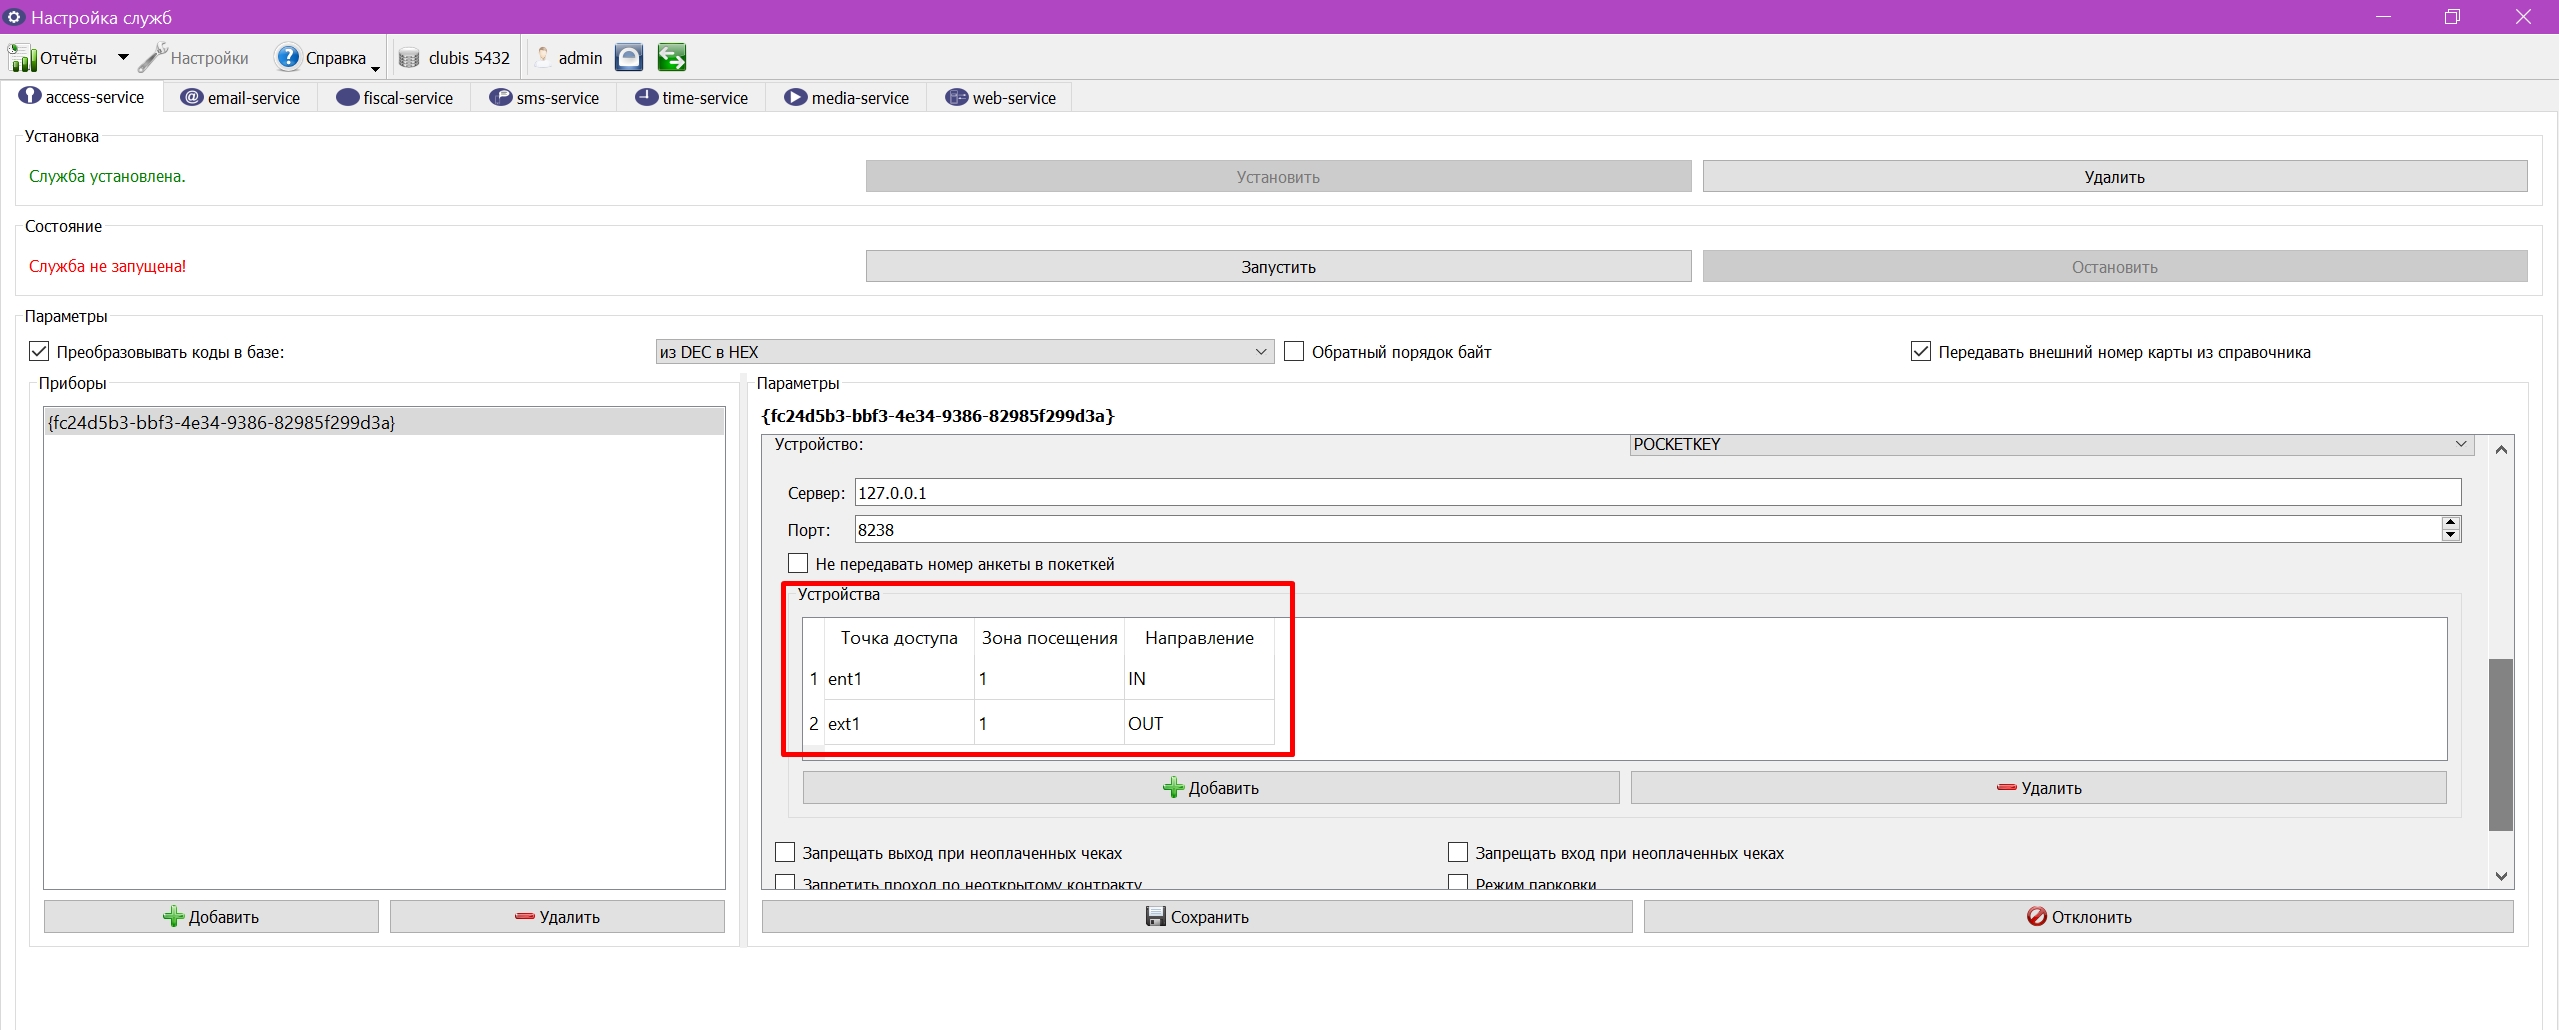Switch to the web-service tab
Screen dimensions: 2559x1030
tap(1000, 98)
